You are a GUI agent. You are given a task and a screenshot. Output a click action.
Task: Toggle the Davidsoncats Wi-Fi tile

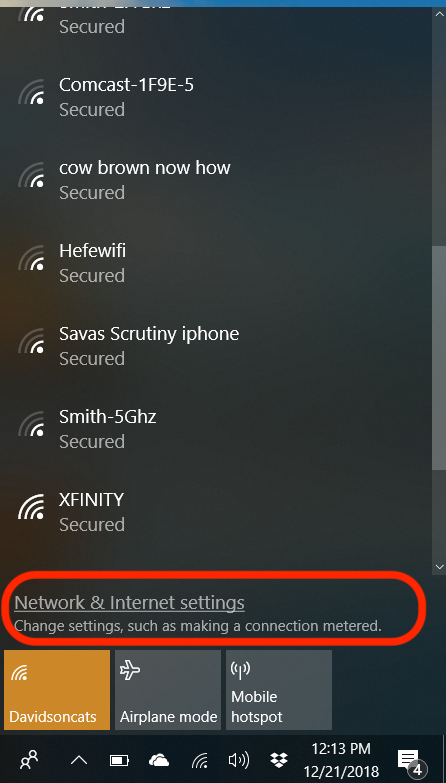(x=57, y=690)
